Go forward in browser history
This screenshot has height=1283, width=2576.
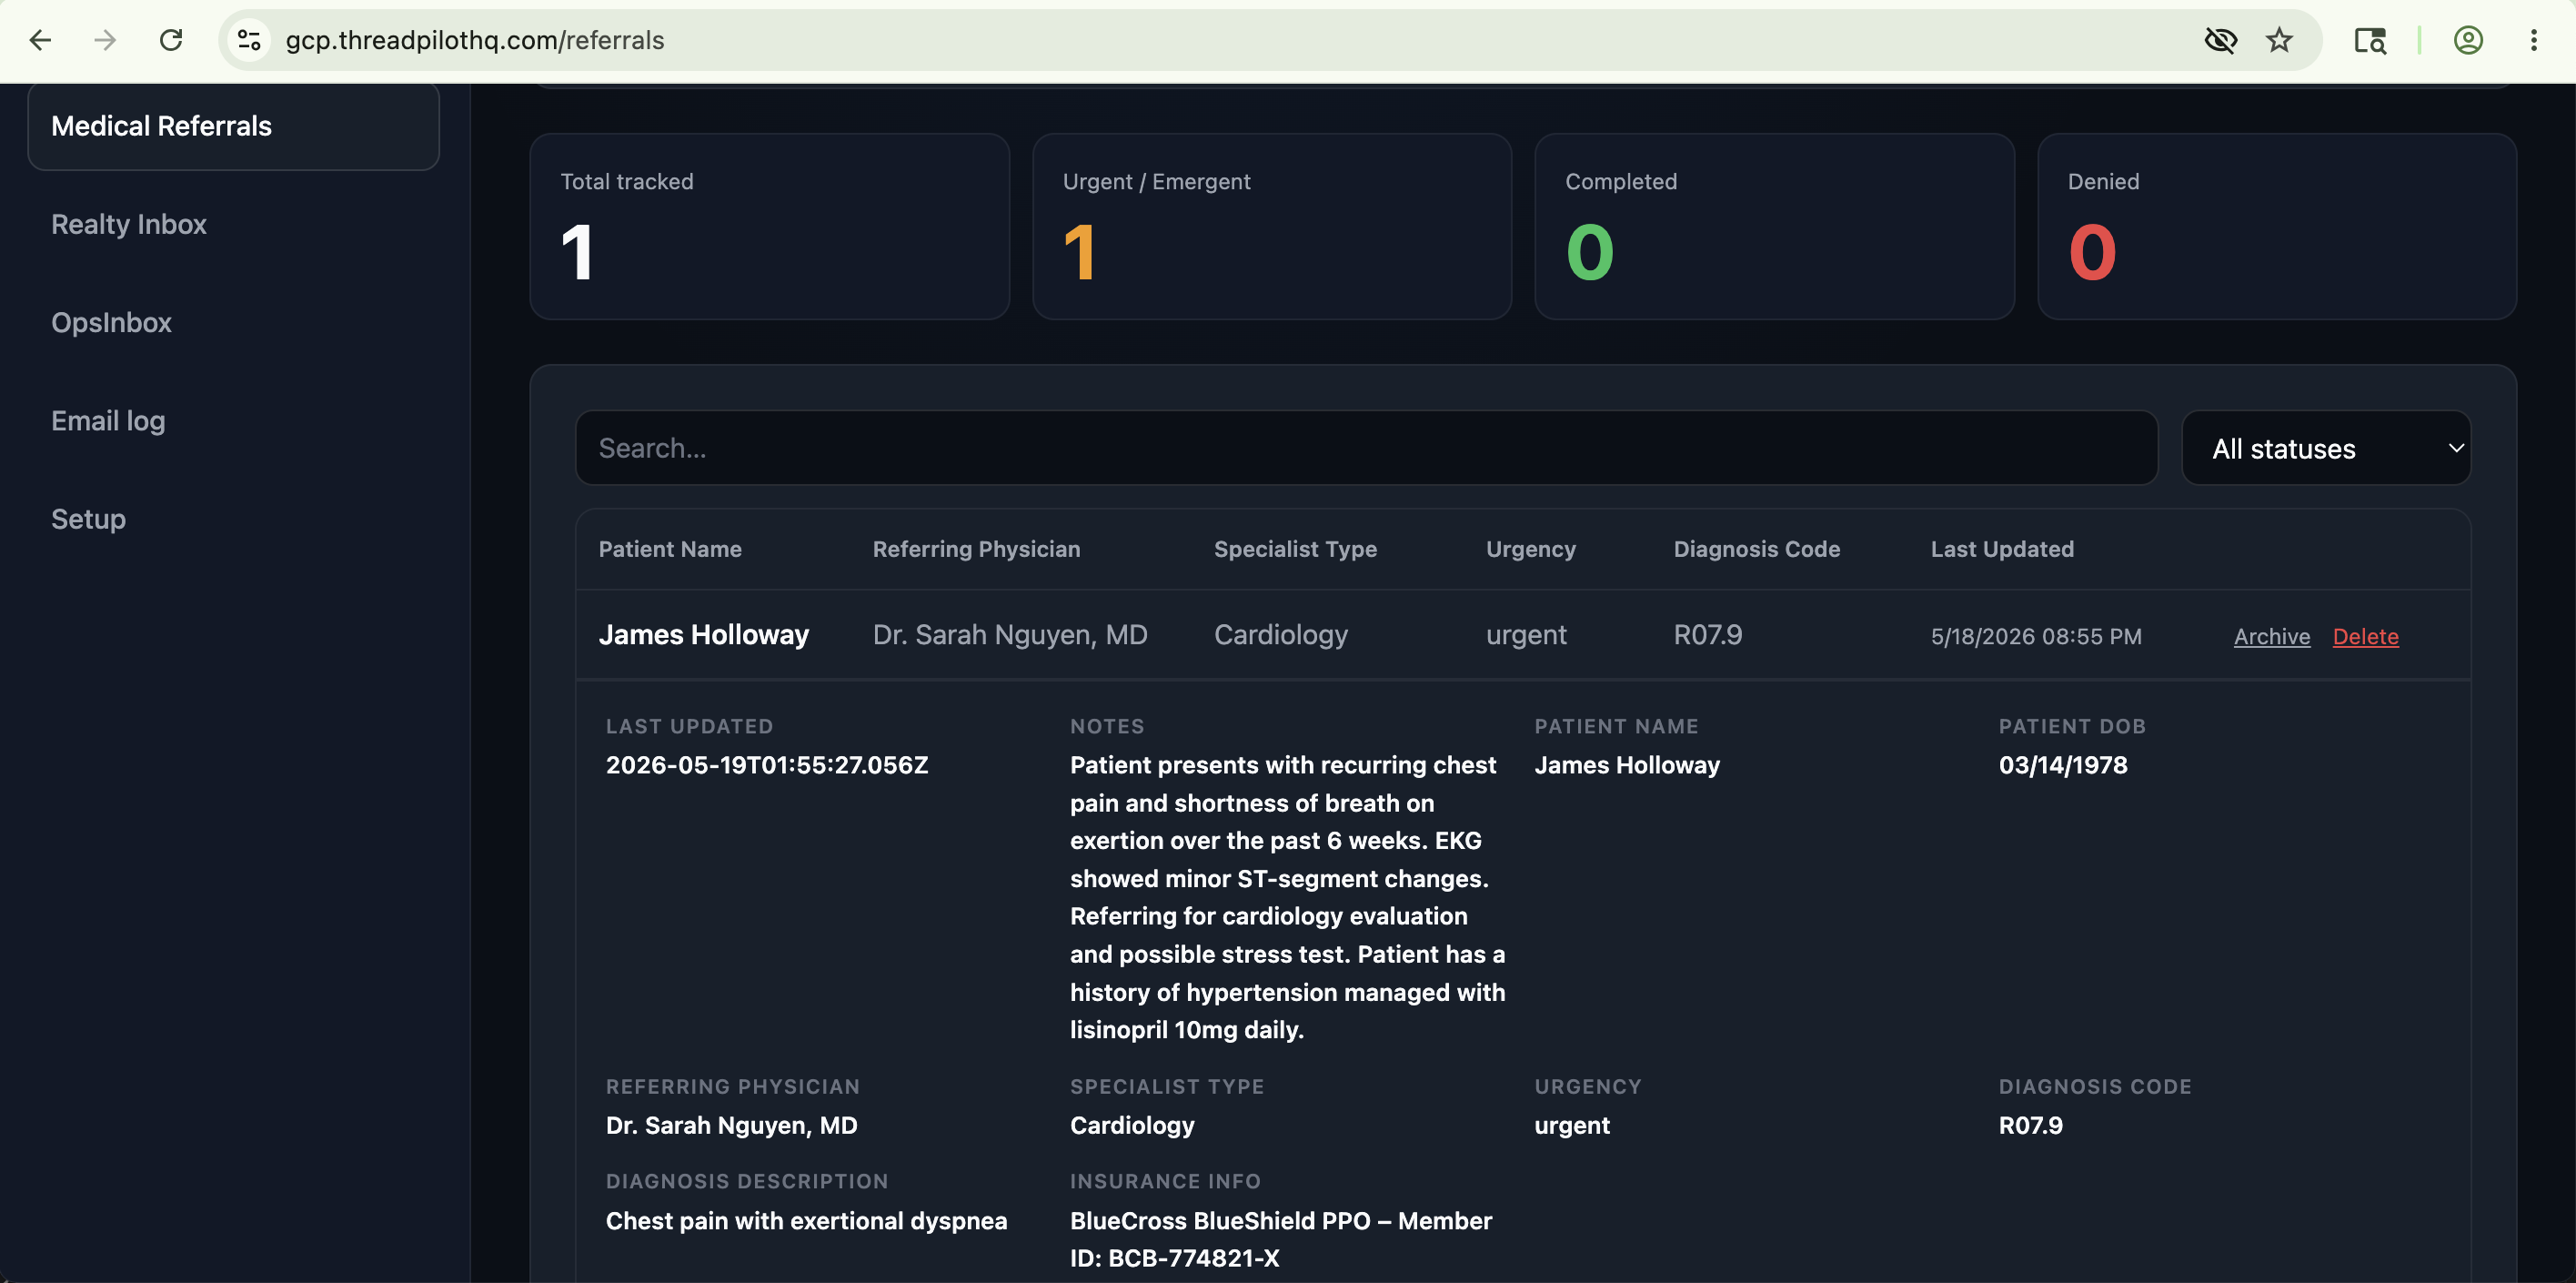105,40
